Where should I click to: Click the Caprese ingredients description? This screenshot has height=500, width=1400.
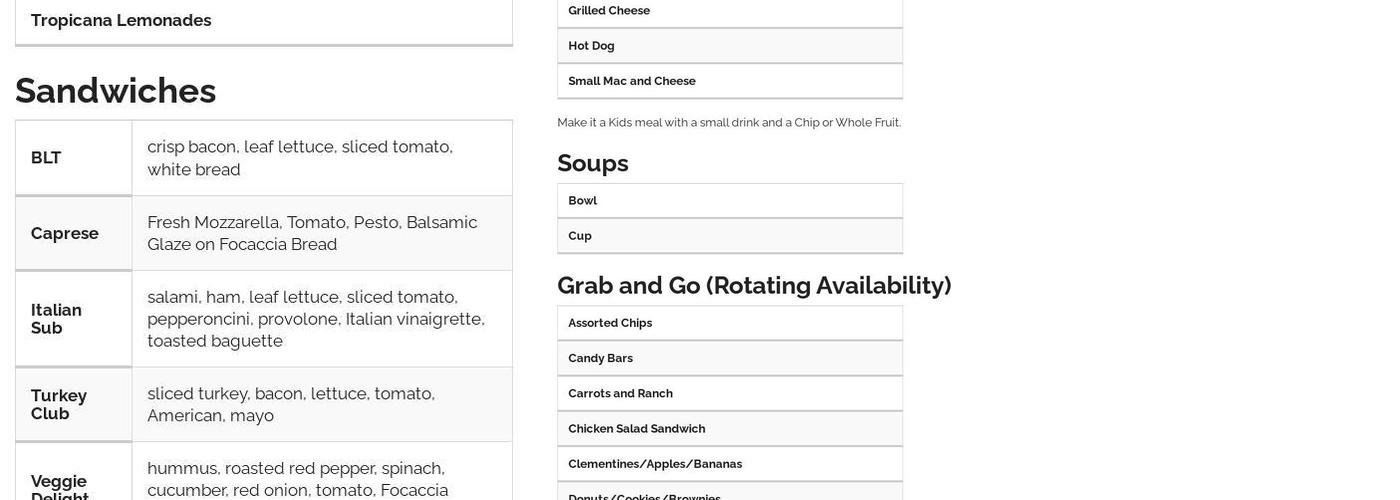[x=312, y=233]
